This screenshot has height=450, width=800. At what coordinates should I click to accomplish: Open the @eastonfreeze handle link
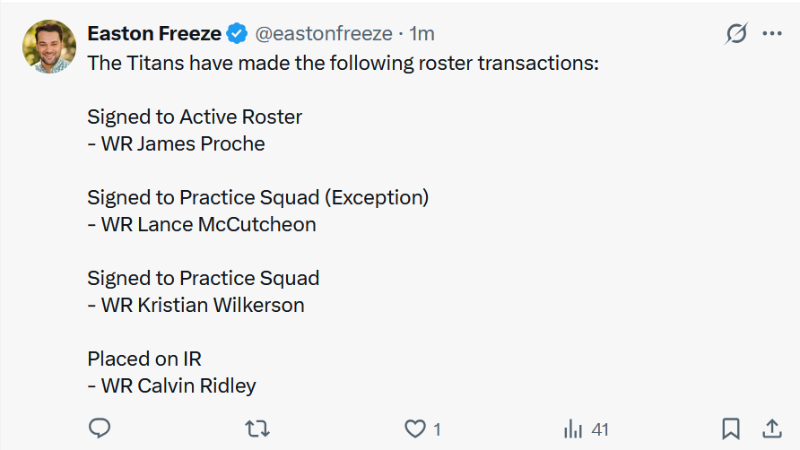click(324, 34)
